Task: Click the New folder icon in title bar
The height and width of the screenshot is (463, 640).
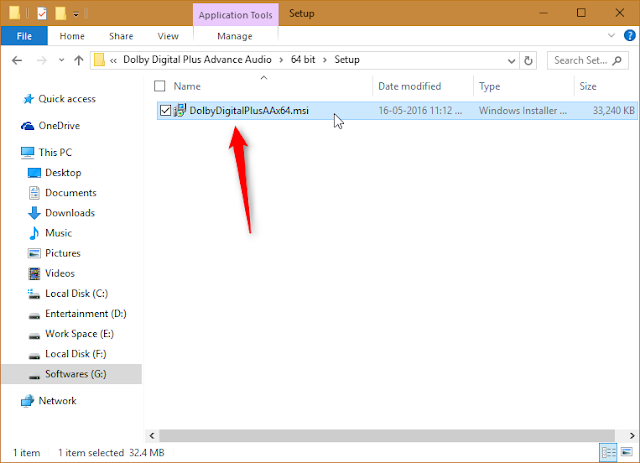Action: click(x=60, y=13)
